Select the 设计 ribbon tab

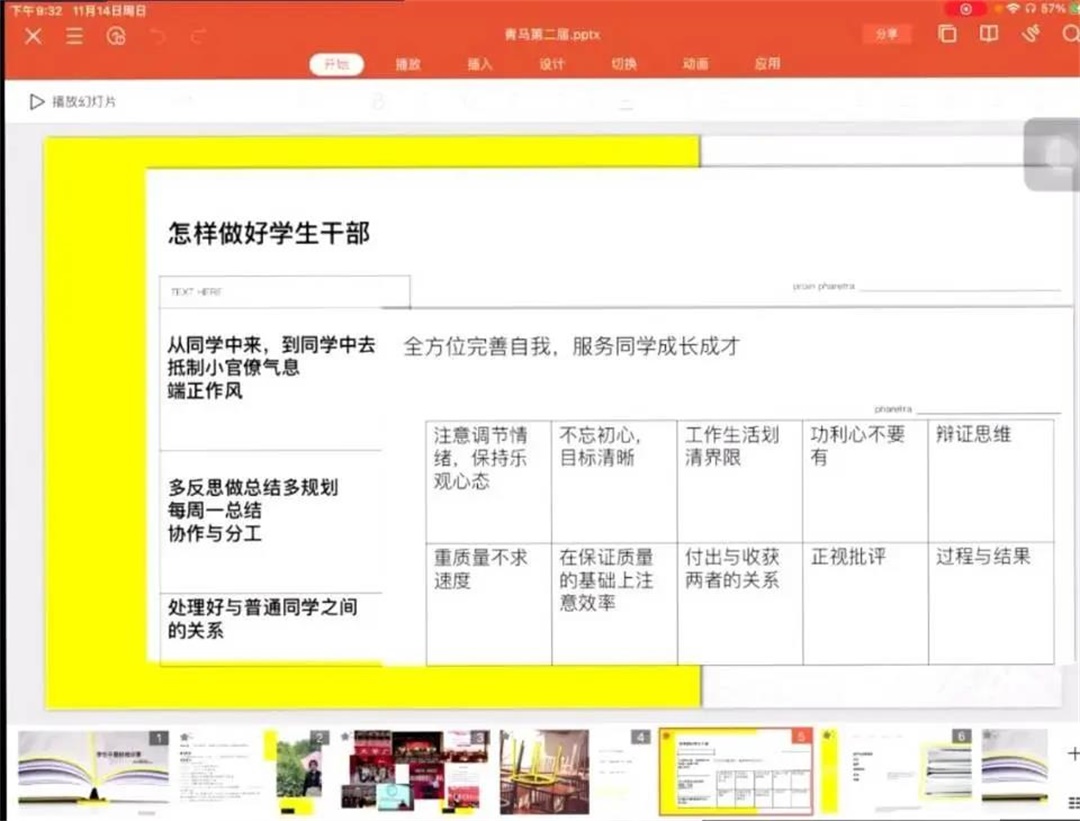(x=552, y=63)
